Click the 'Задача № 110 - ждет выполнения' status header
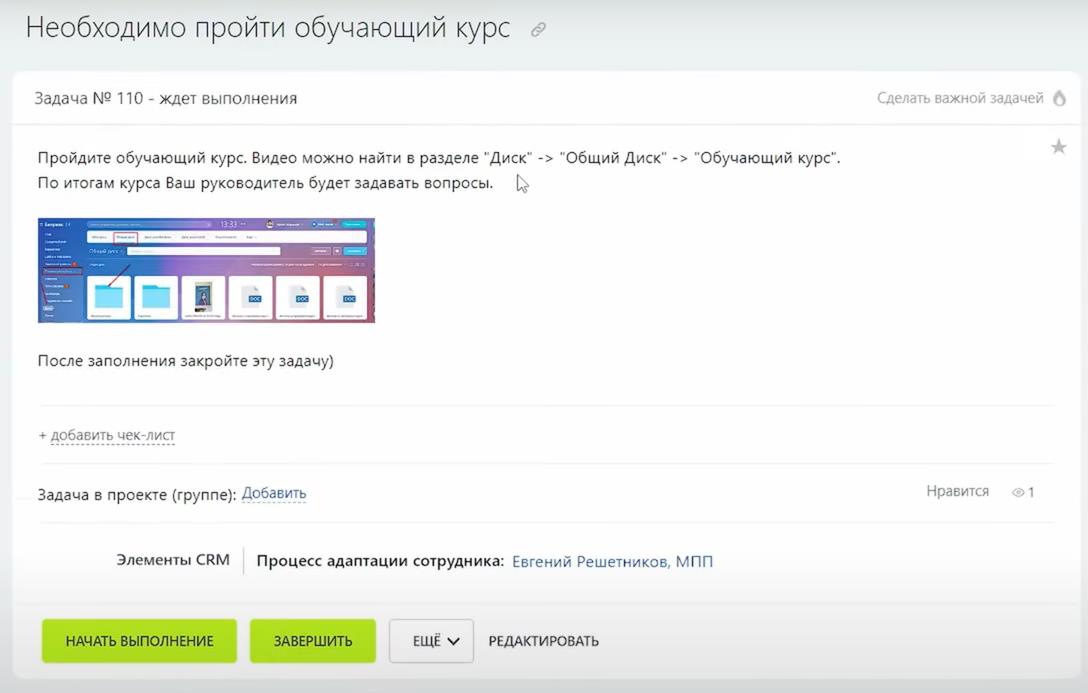The image size is (1088, 693). [166, 98]
